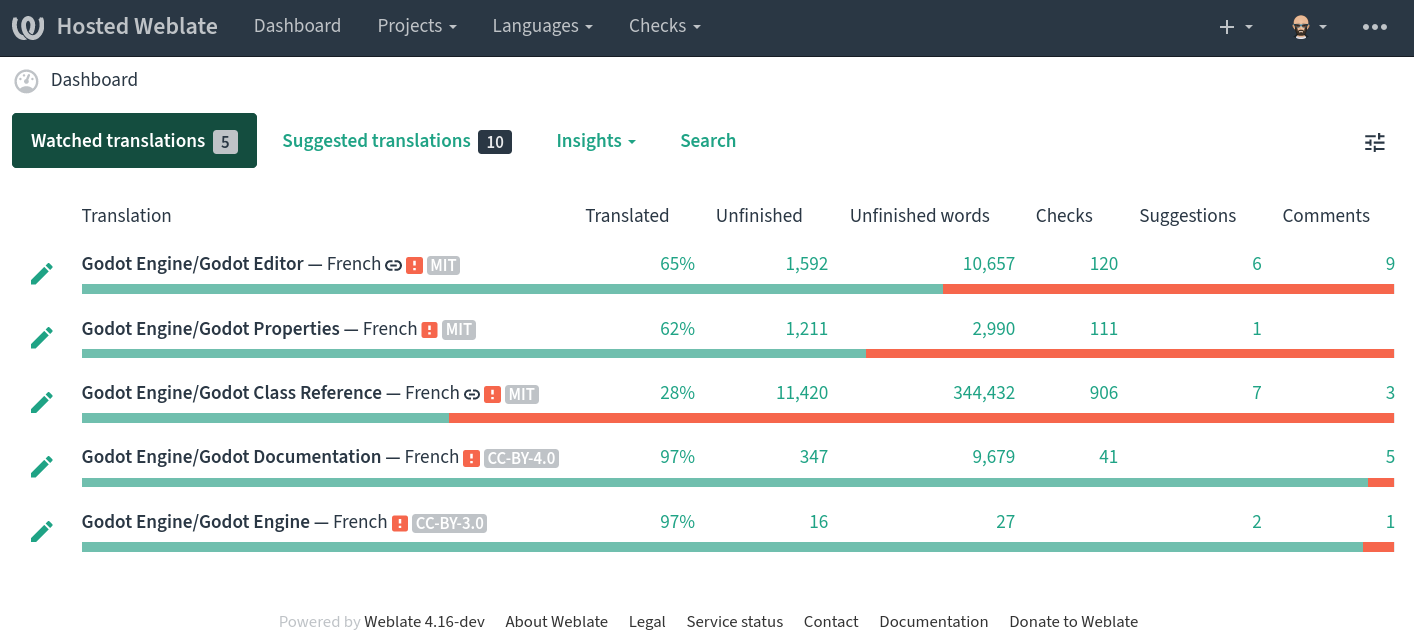Click progress bar of Godot Editor row
This screenshot has height=637, width=1414.
[x=738, y=289]
